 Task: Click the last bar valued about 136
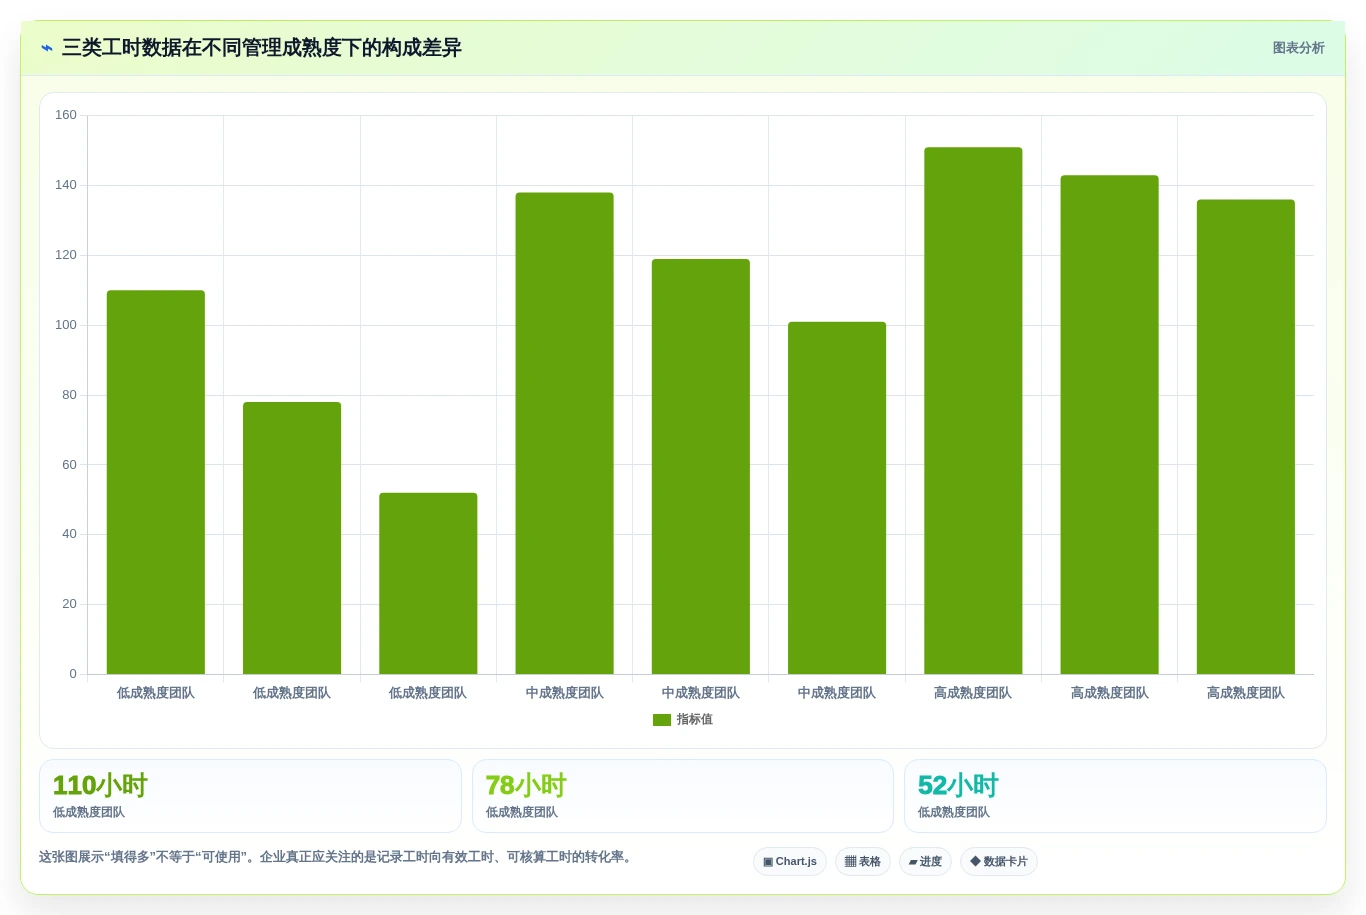1246,437
